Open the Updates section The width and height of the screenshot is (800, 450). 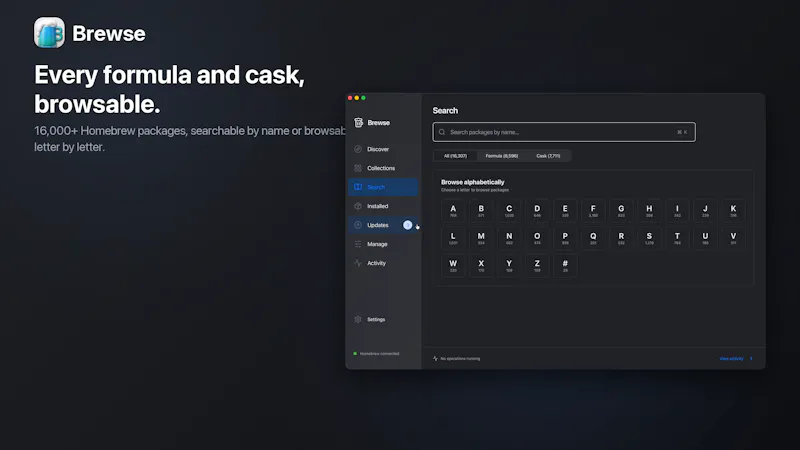point(383,225)
